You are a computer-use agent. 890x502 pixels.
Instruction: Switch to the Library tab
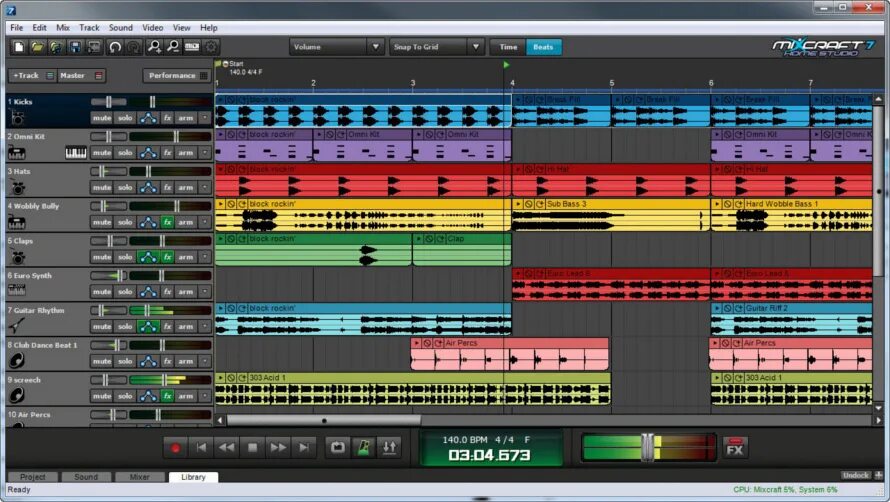[194, 477]
